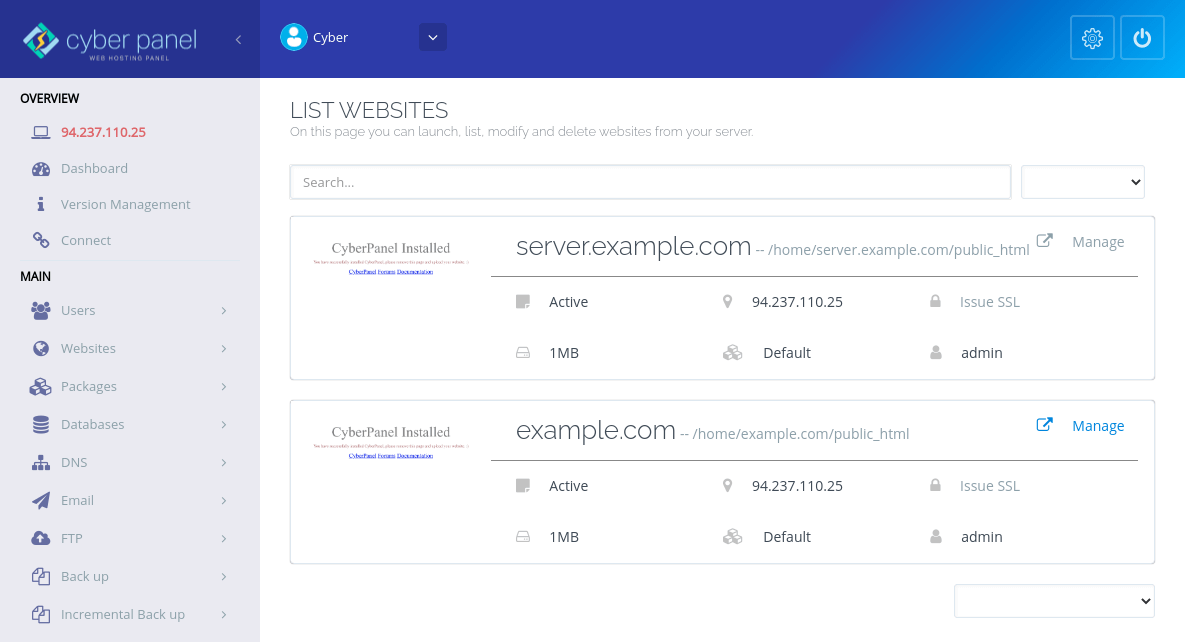Click the power logout icon
The image size is (1185, 642).
(x=1142, y=38)
